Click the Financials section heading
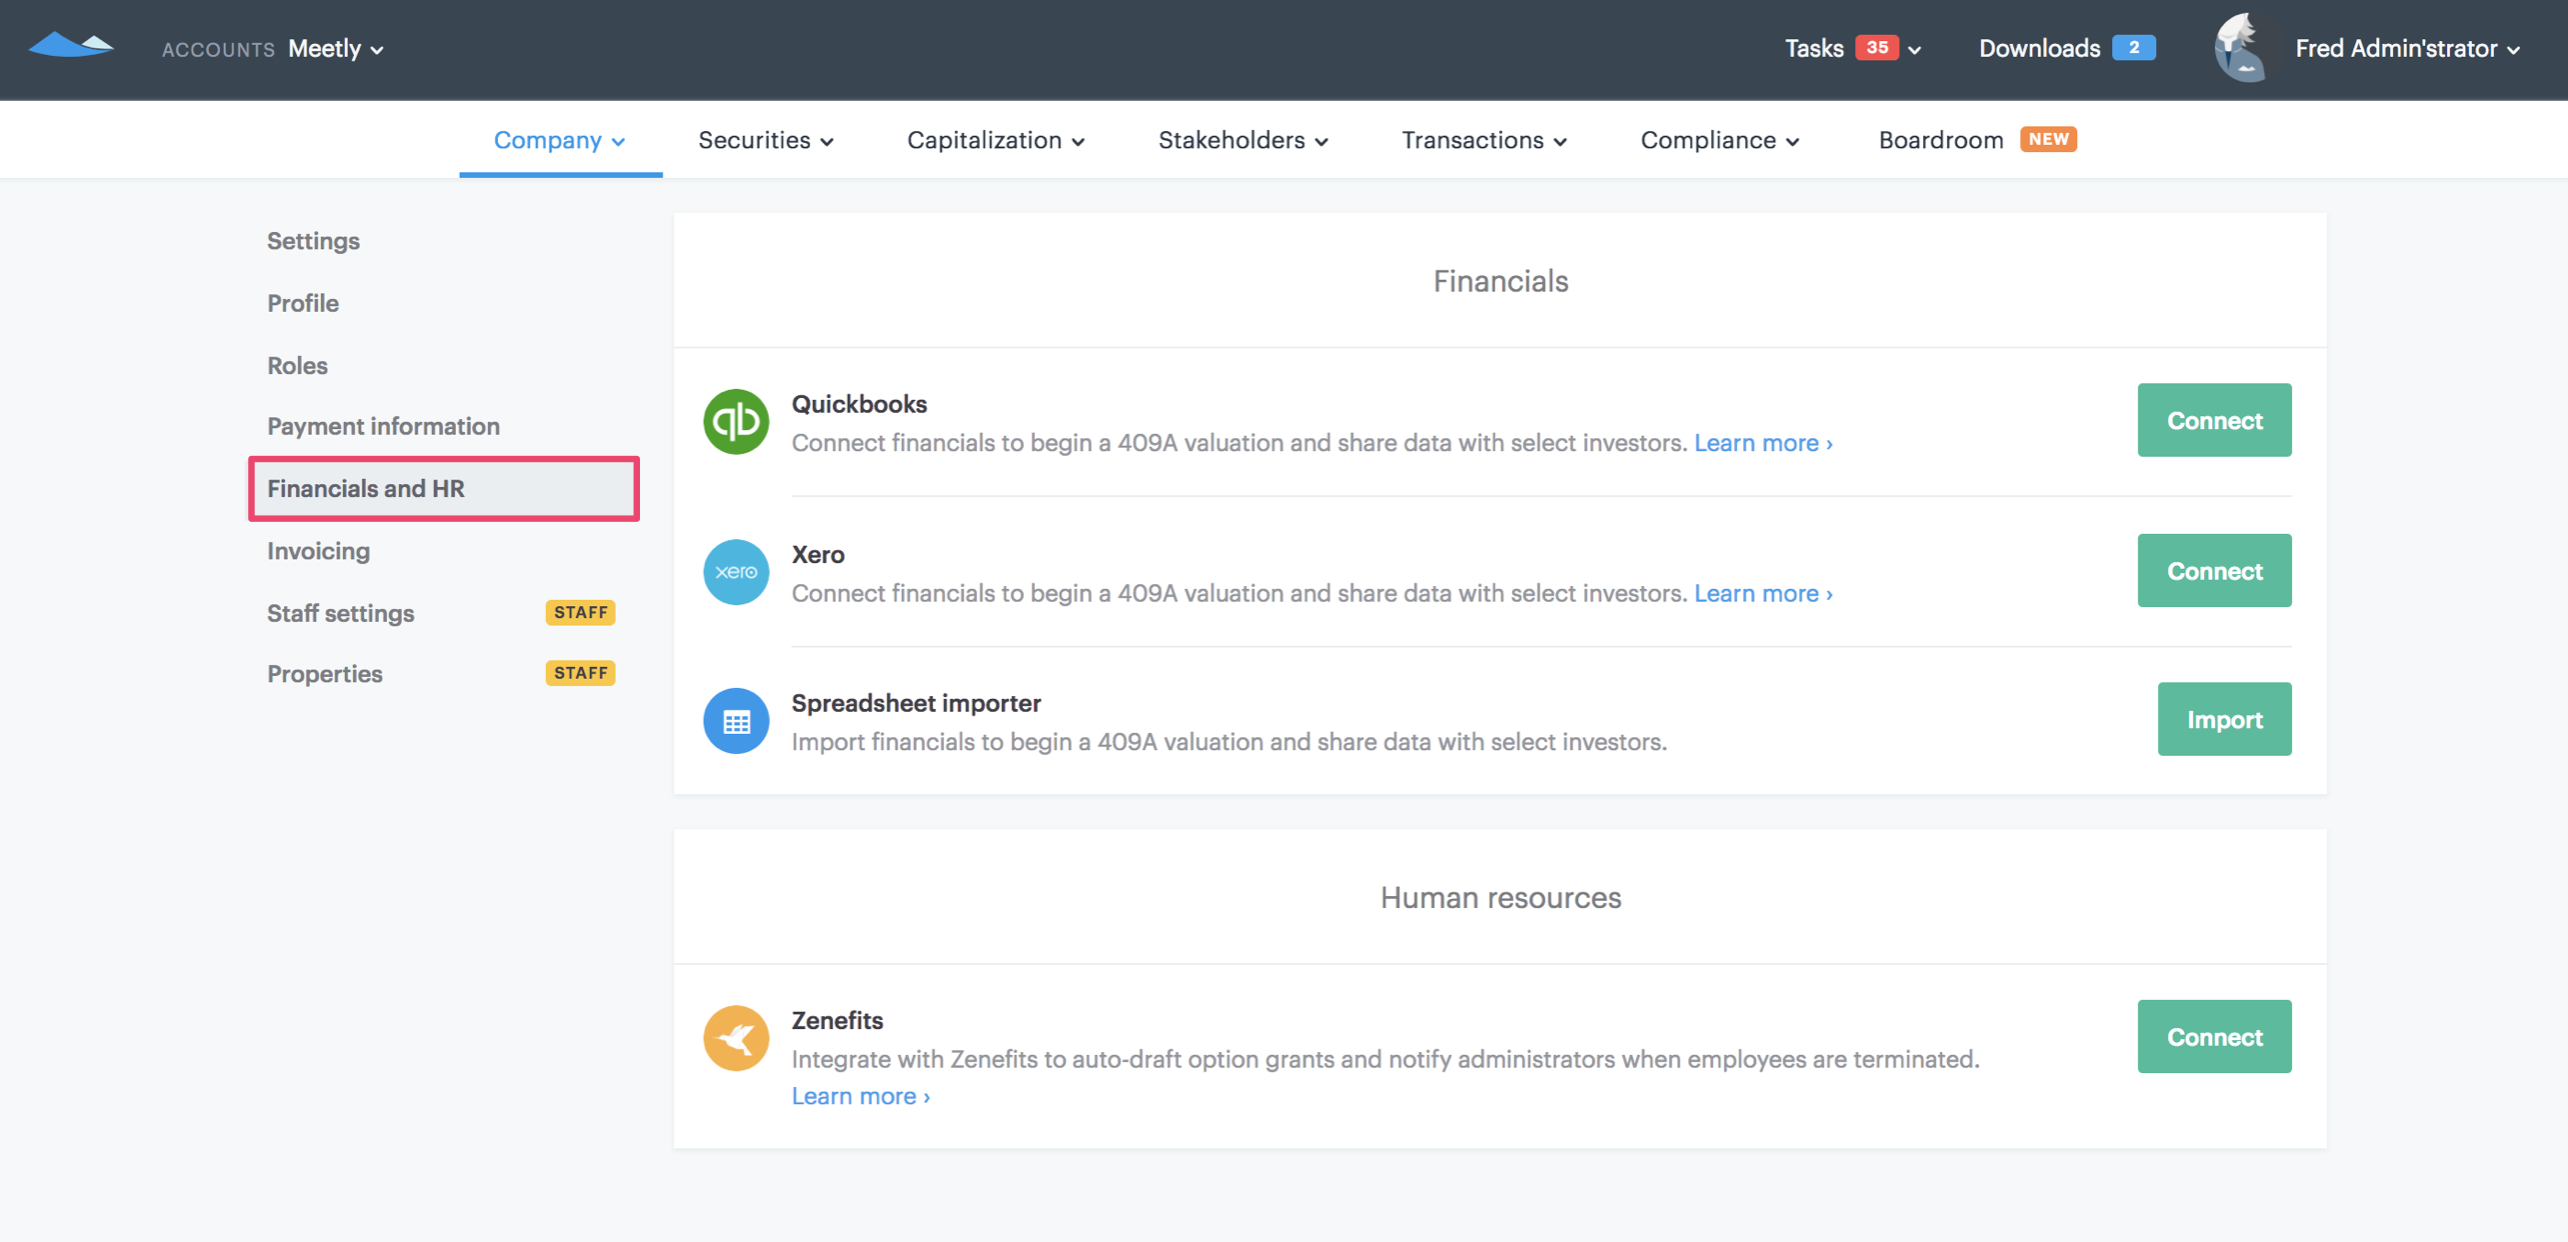Image resolution: width=2568 pixels, height=1242 pixels. point(1500,281)
